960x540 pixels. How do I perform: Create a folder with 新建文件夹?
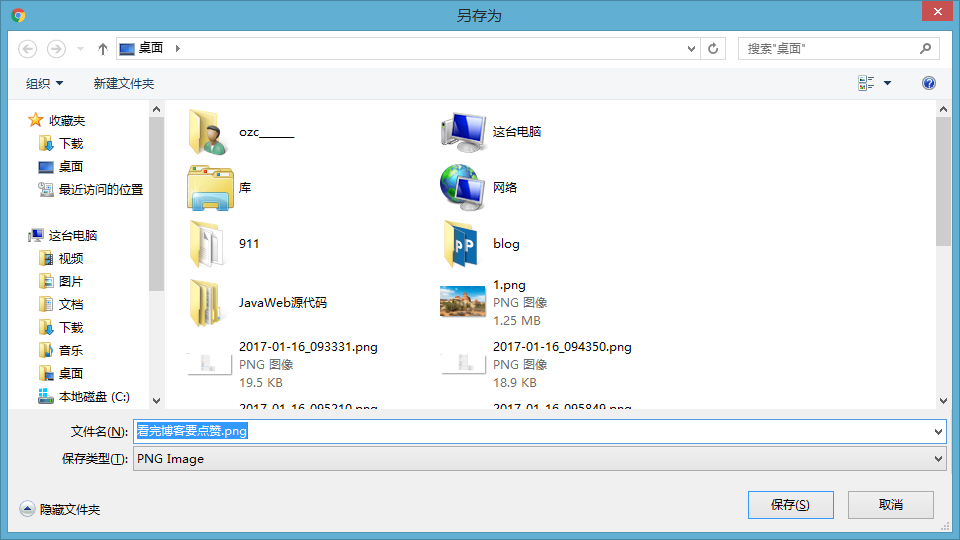coord(124,83)
